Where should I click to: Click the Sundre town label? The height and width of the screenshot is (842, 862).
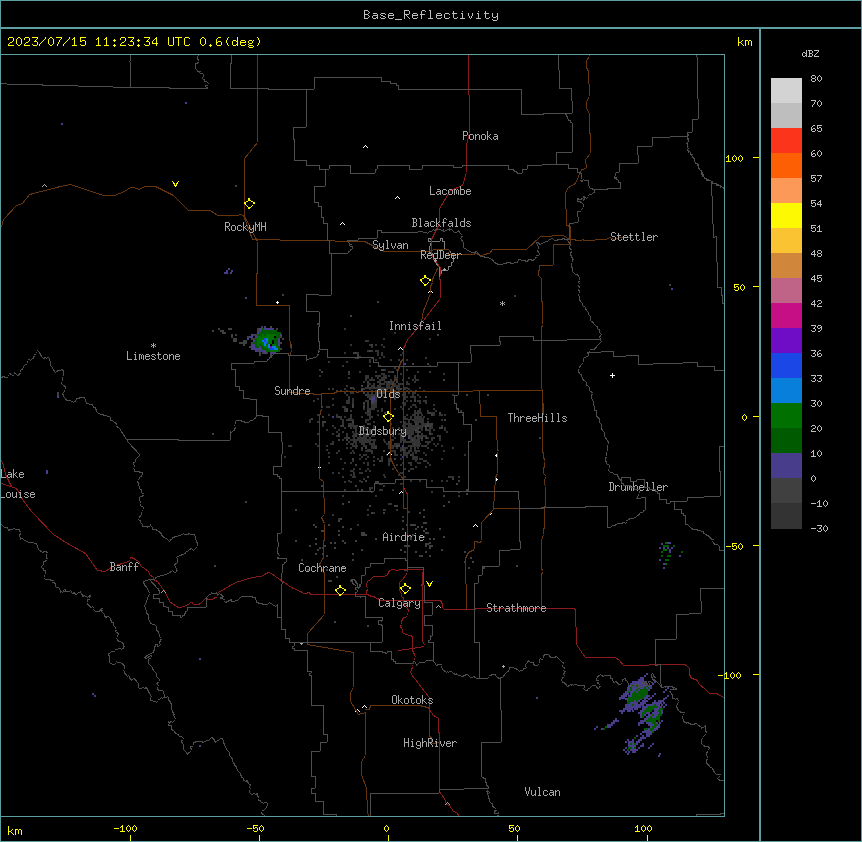click(292, 391)
